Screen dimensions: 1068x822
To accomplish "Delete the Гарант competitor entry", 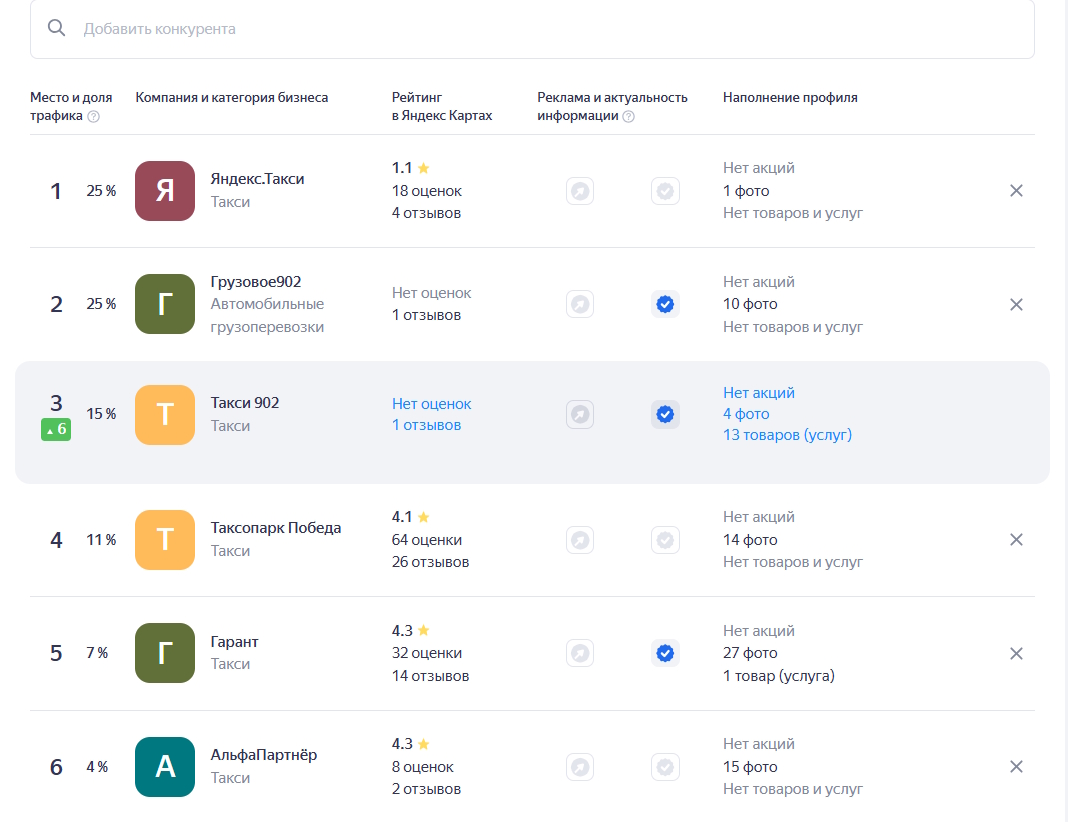I will (x=1016, y=654).
